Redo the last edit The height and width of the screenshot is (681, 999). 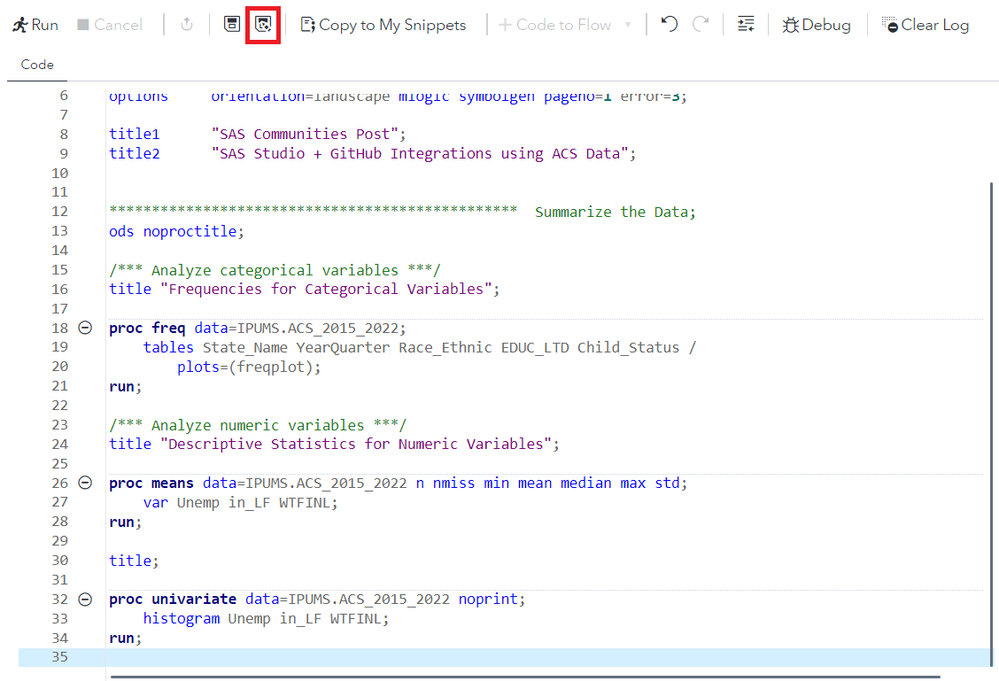[700, 24]
